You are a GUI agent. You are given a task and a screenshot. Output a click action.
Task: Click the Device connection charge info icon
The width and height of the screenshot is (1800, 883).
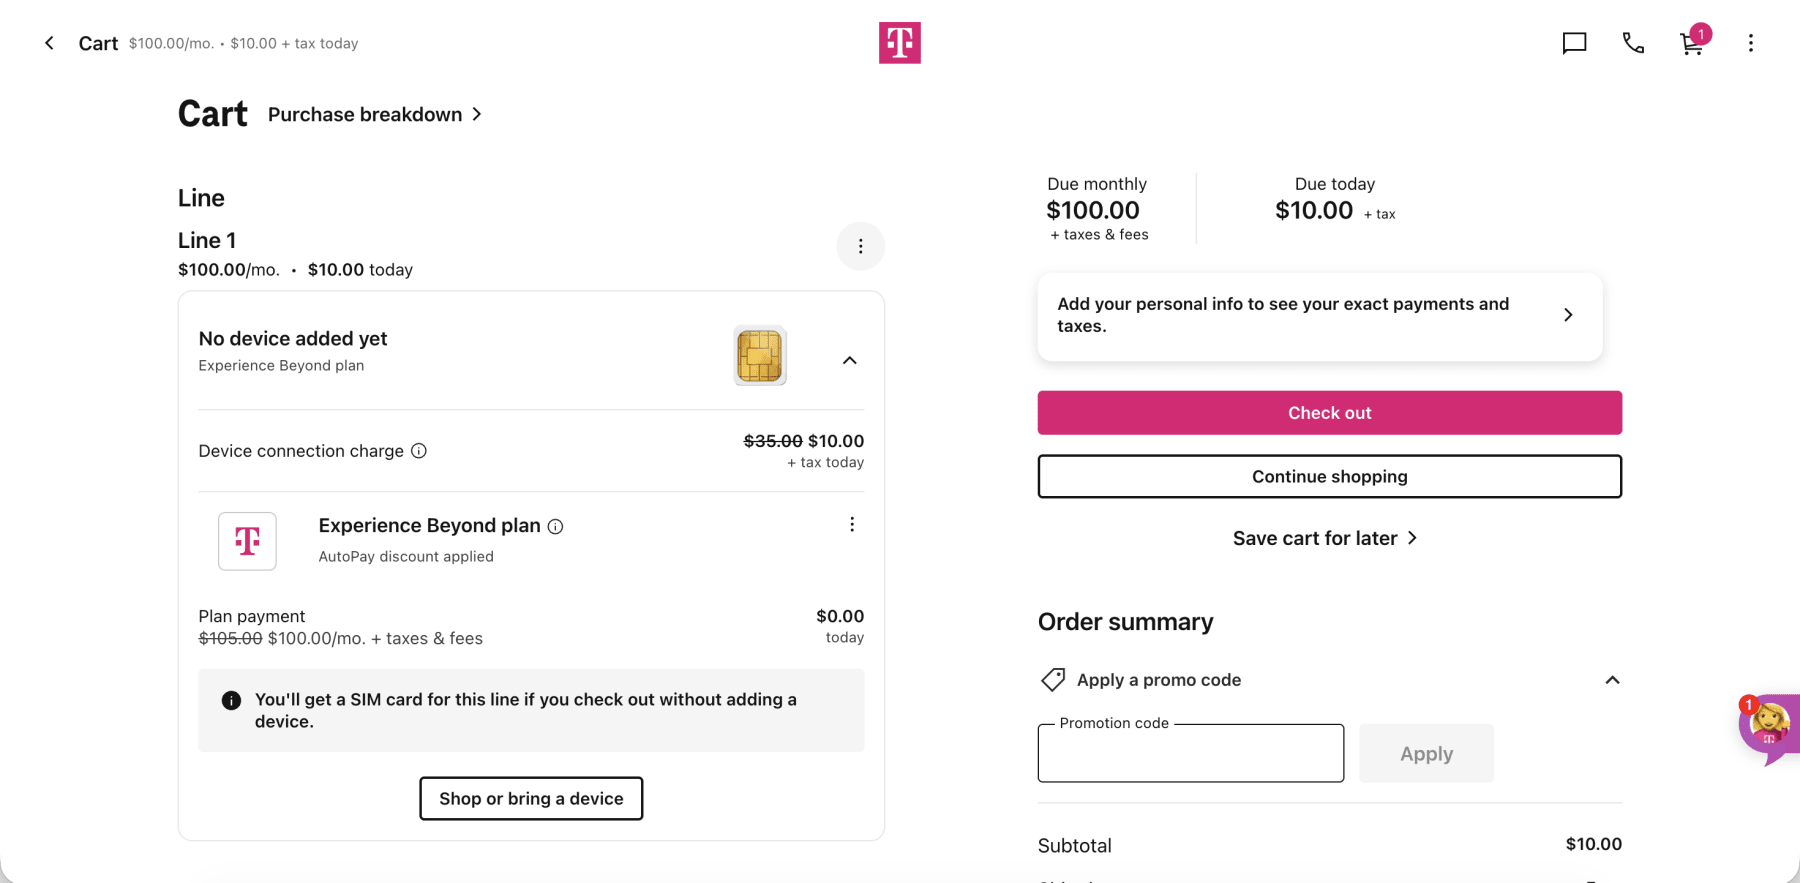tap(418, 450)
